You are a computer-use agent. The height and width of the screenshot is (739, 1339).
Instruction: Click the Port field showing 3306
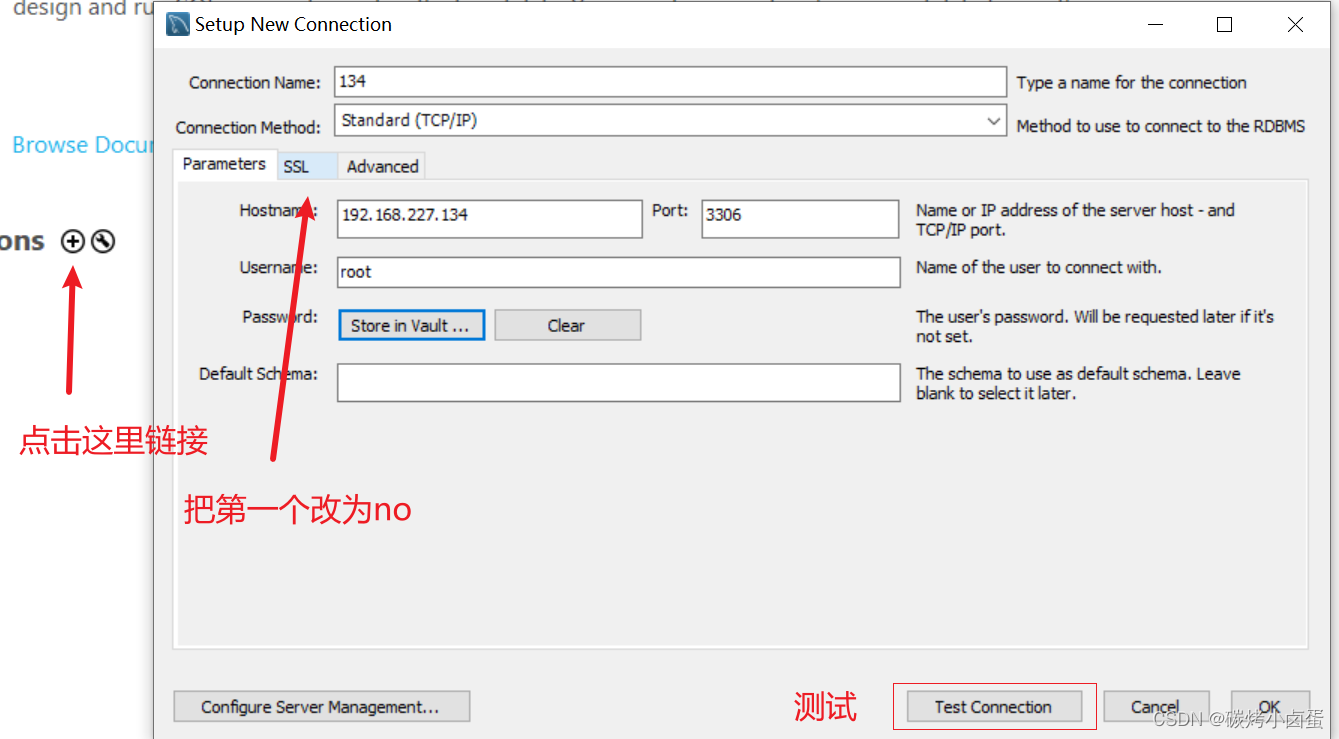[800, 219]
